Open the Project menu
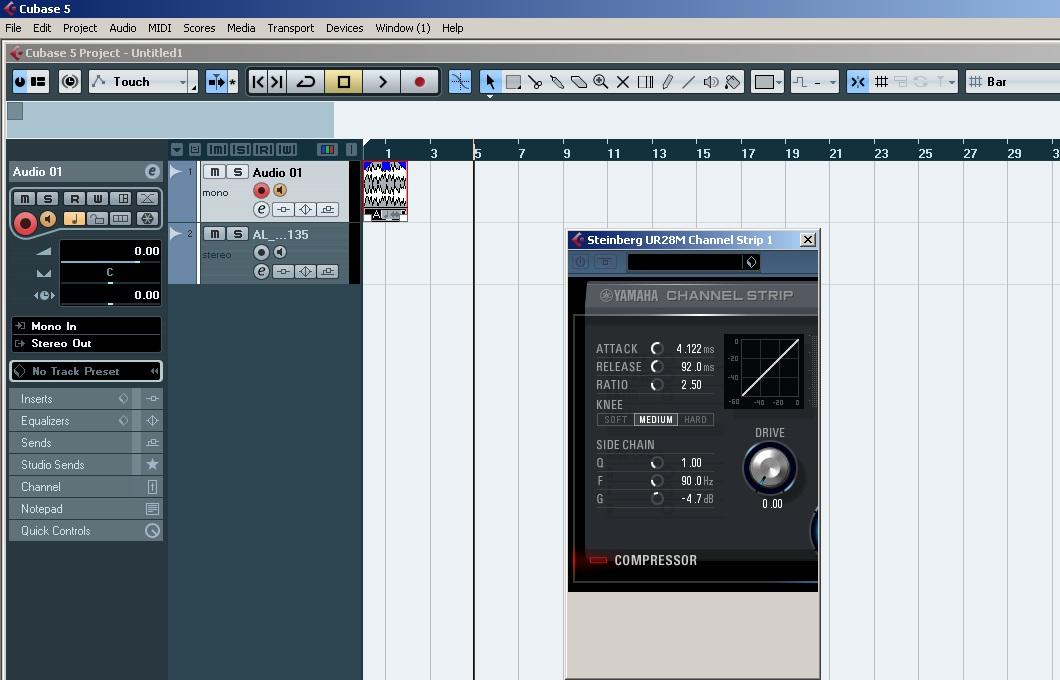Image resolution: width=1060 pixels, height=680 pixels. pyautogui.click(x=80, y=28)
